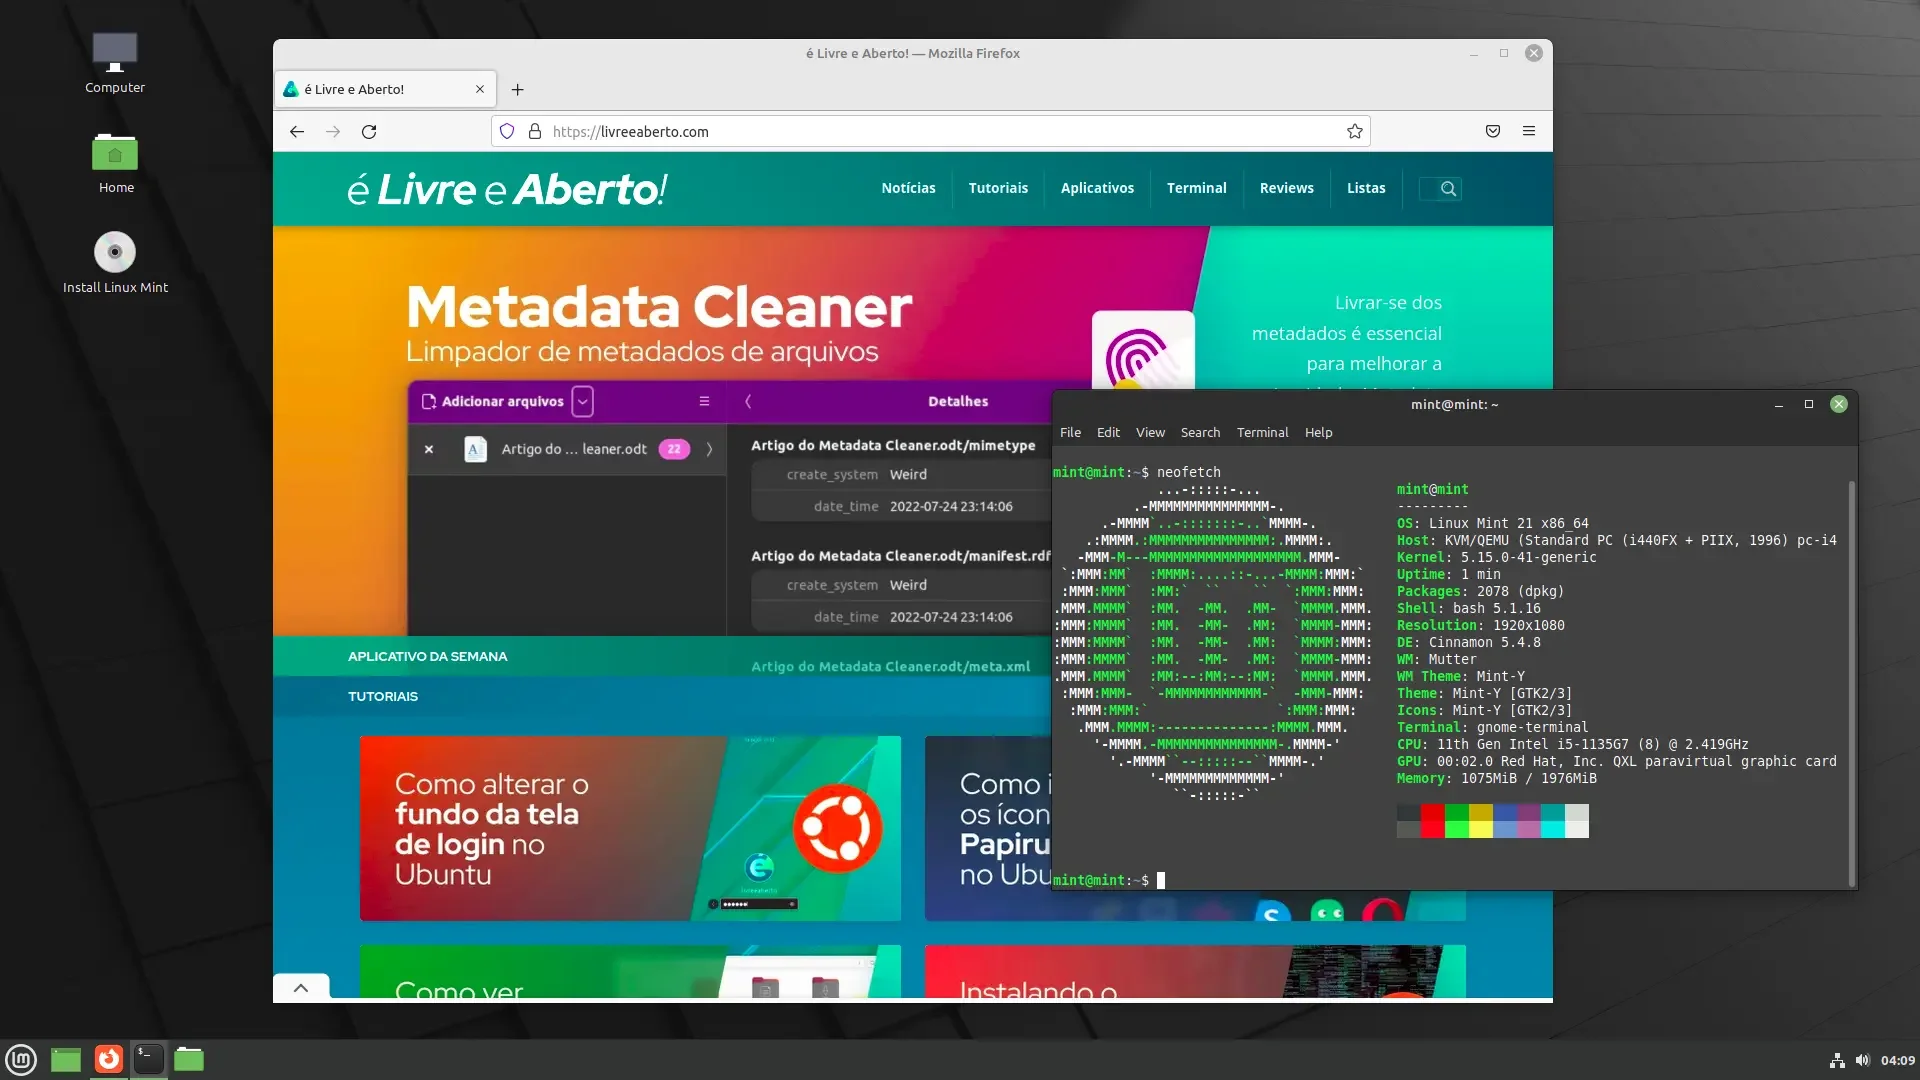Open the Computer desktop icon
The height and width of the screenshot is (1080, 1920).
pyautogui.click(x=114, y=64)
